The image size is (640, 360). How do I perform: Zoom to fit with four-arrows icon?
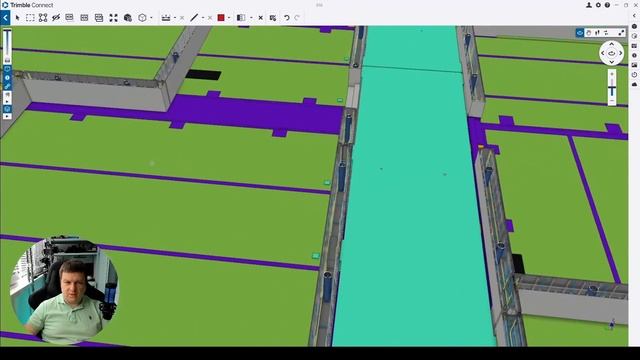(113, 18)
